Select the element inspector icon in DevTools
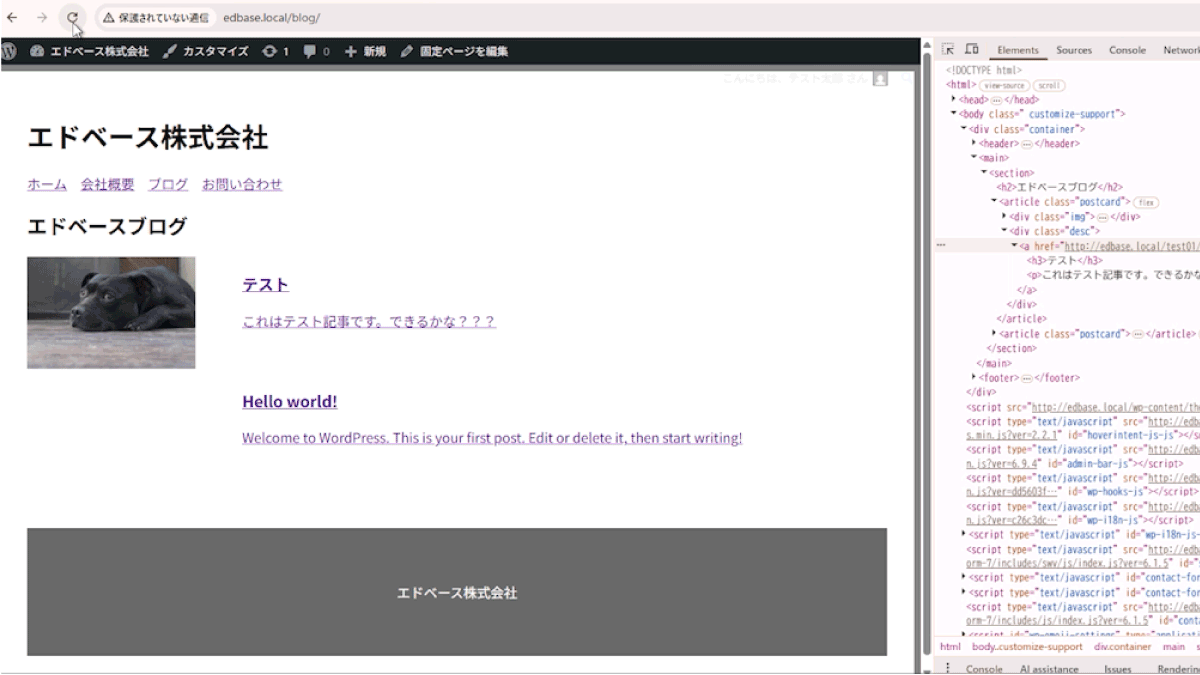The height and width of the screenshot is (675, 1200). tap(945, 48)
